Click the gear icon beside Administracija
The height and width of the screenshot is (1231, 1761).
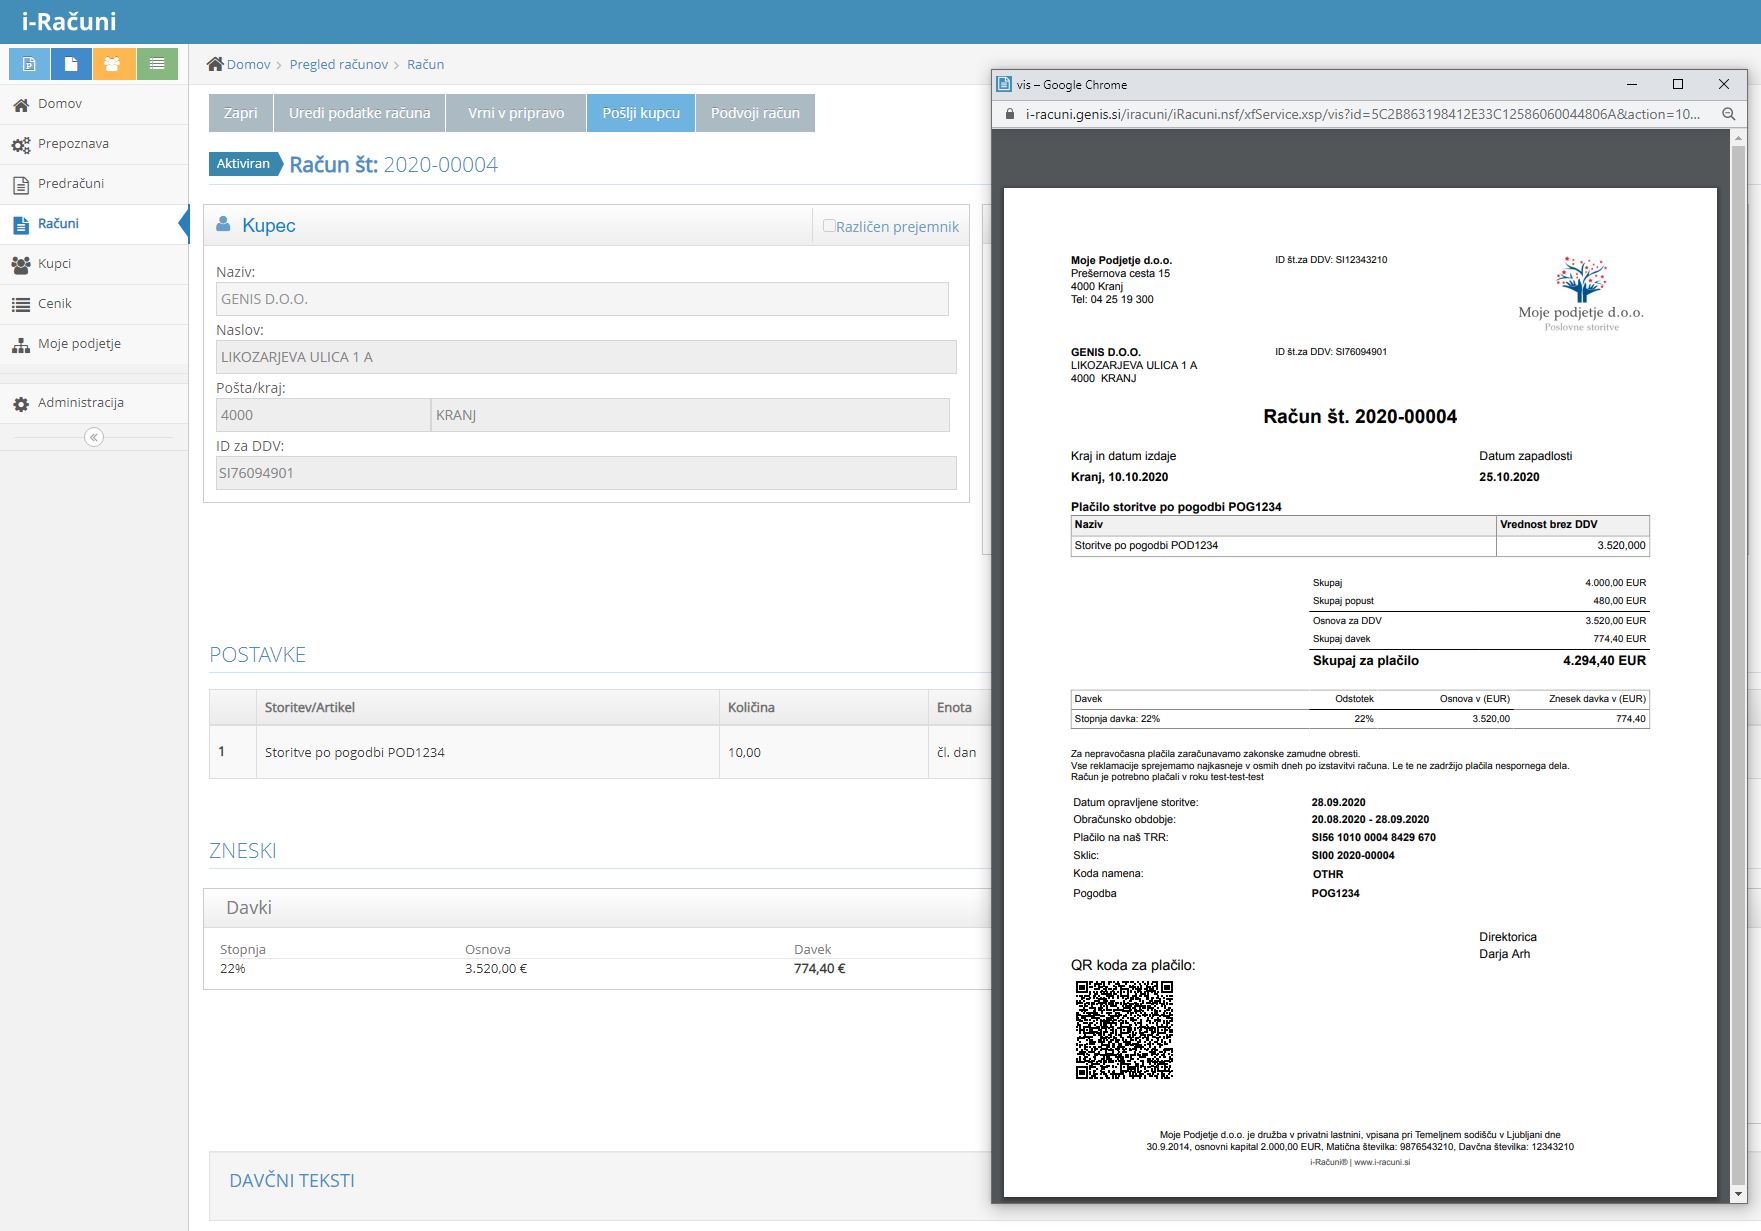click(x=21, y=404)
